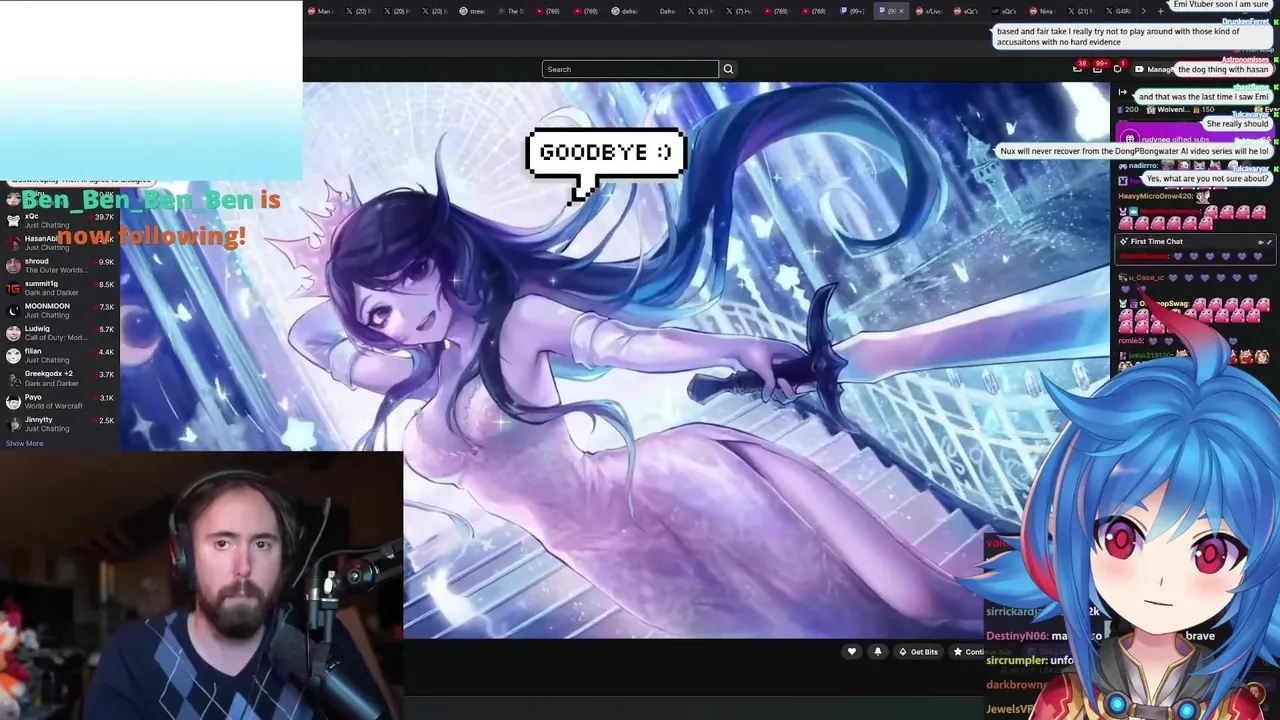The image size is (1280, 720).
Task: Switch to the 'Nina' browser tab
Action: coord(1042,11)
